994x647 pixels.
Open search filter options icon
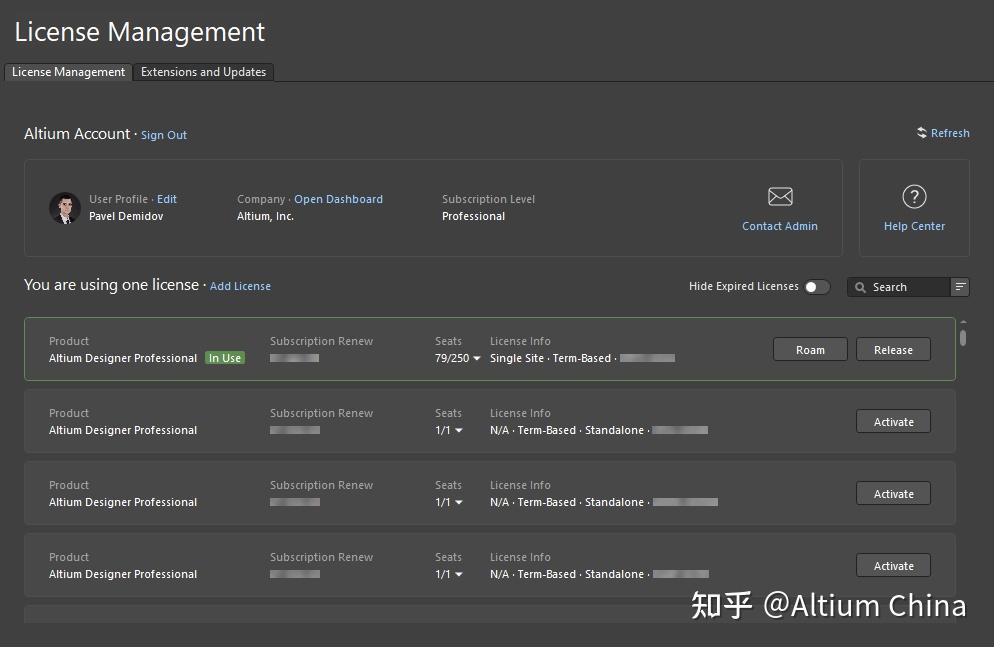click(x=960, y=287)
